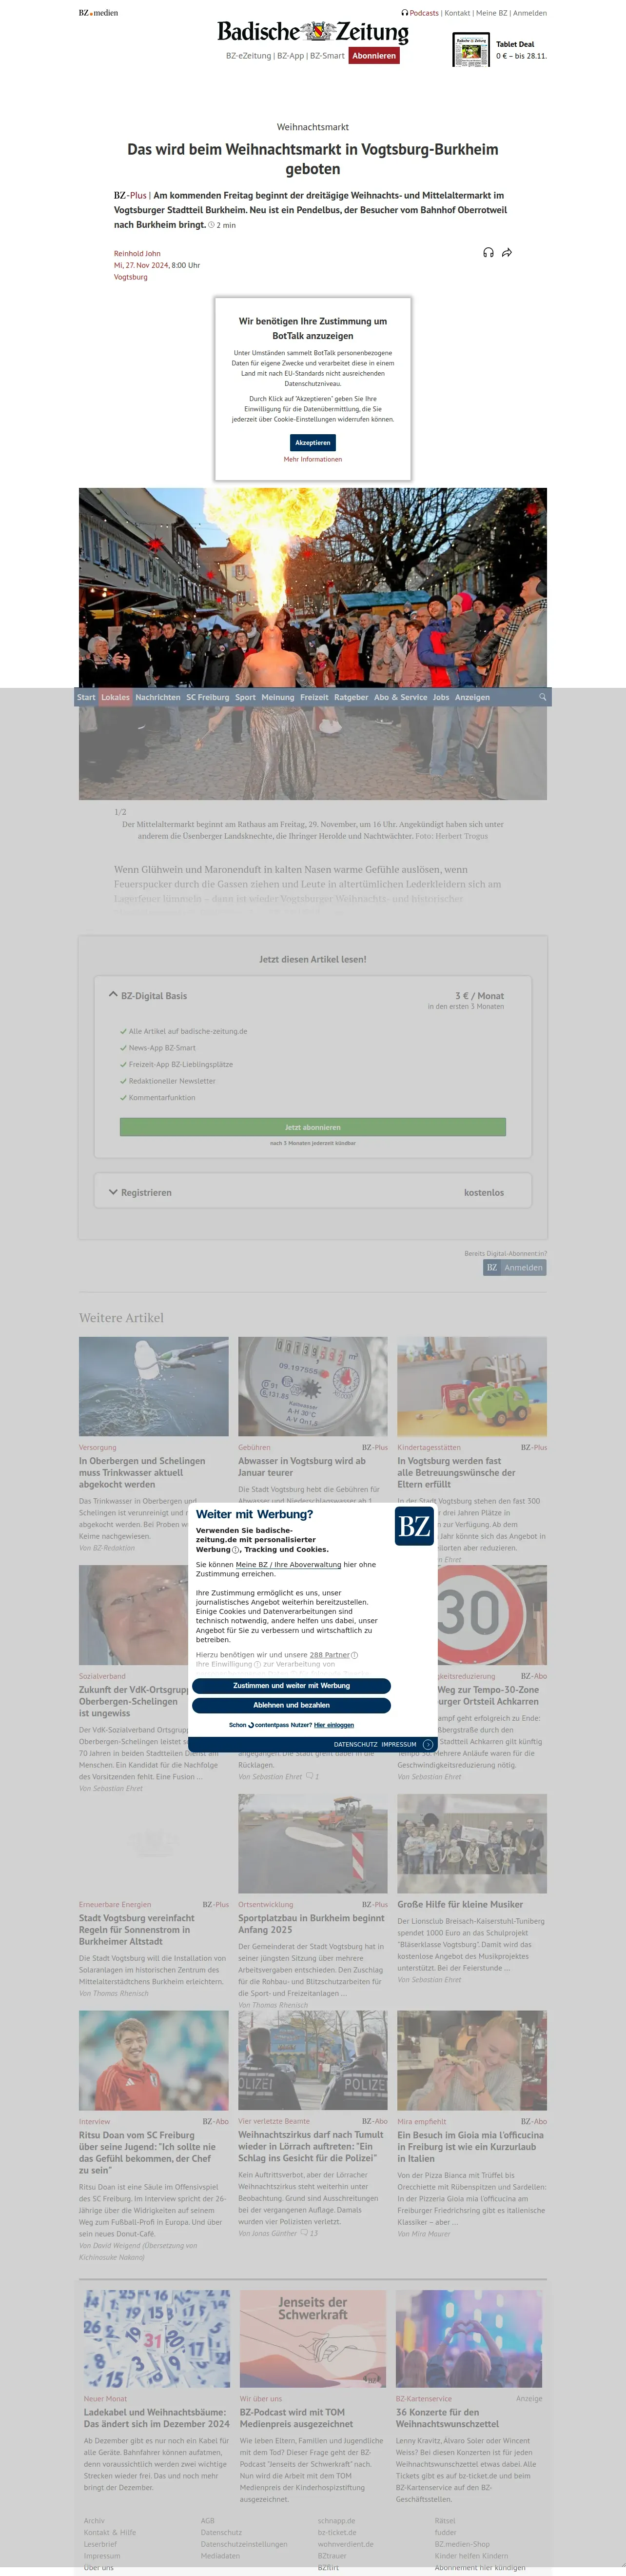The image size is (626, 2576).
Task: Go to the Sport navigation tab
Action: 245,697
